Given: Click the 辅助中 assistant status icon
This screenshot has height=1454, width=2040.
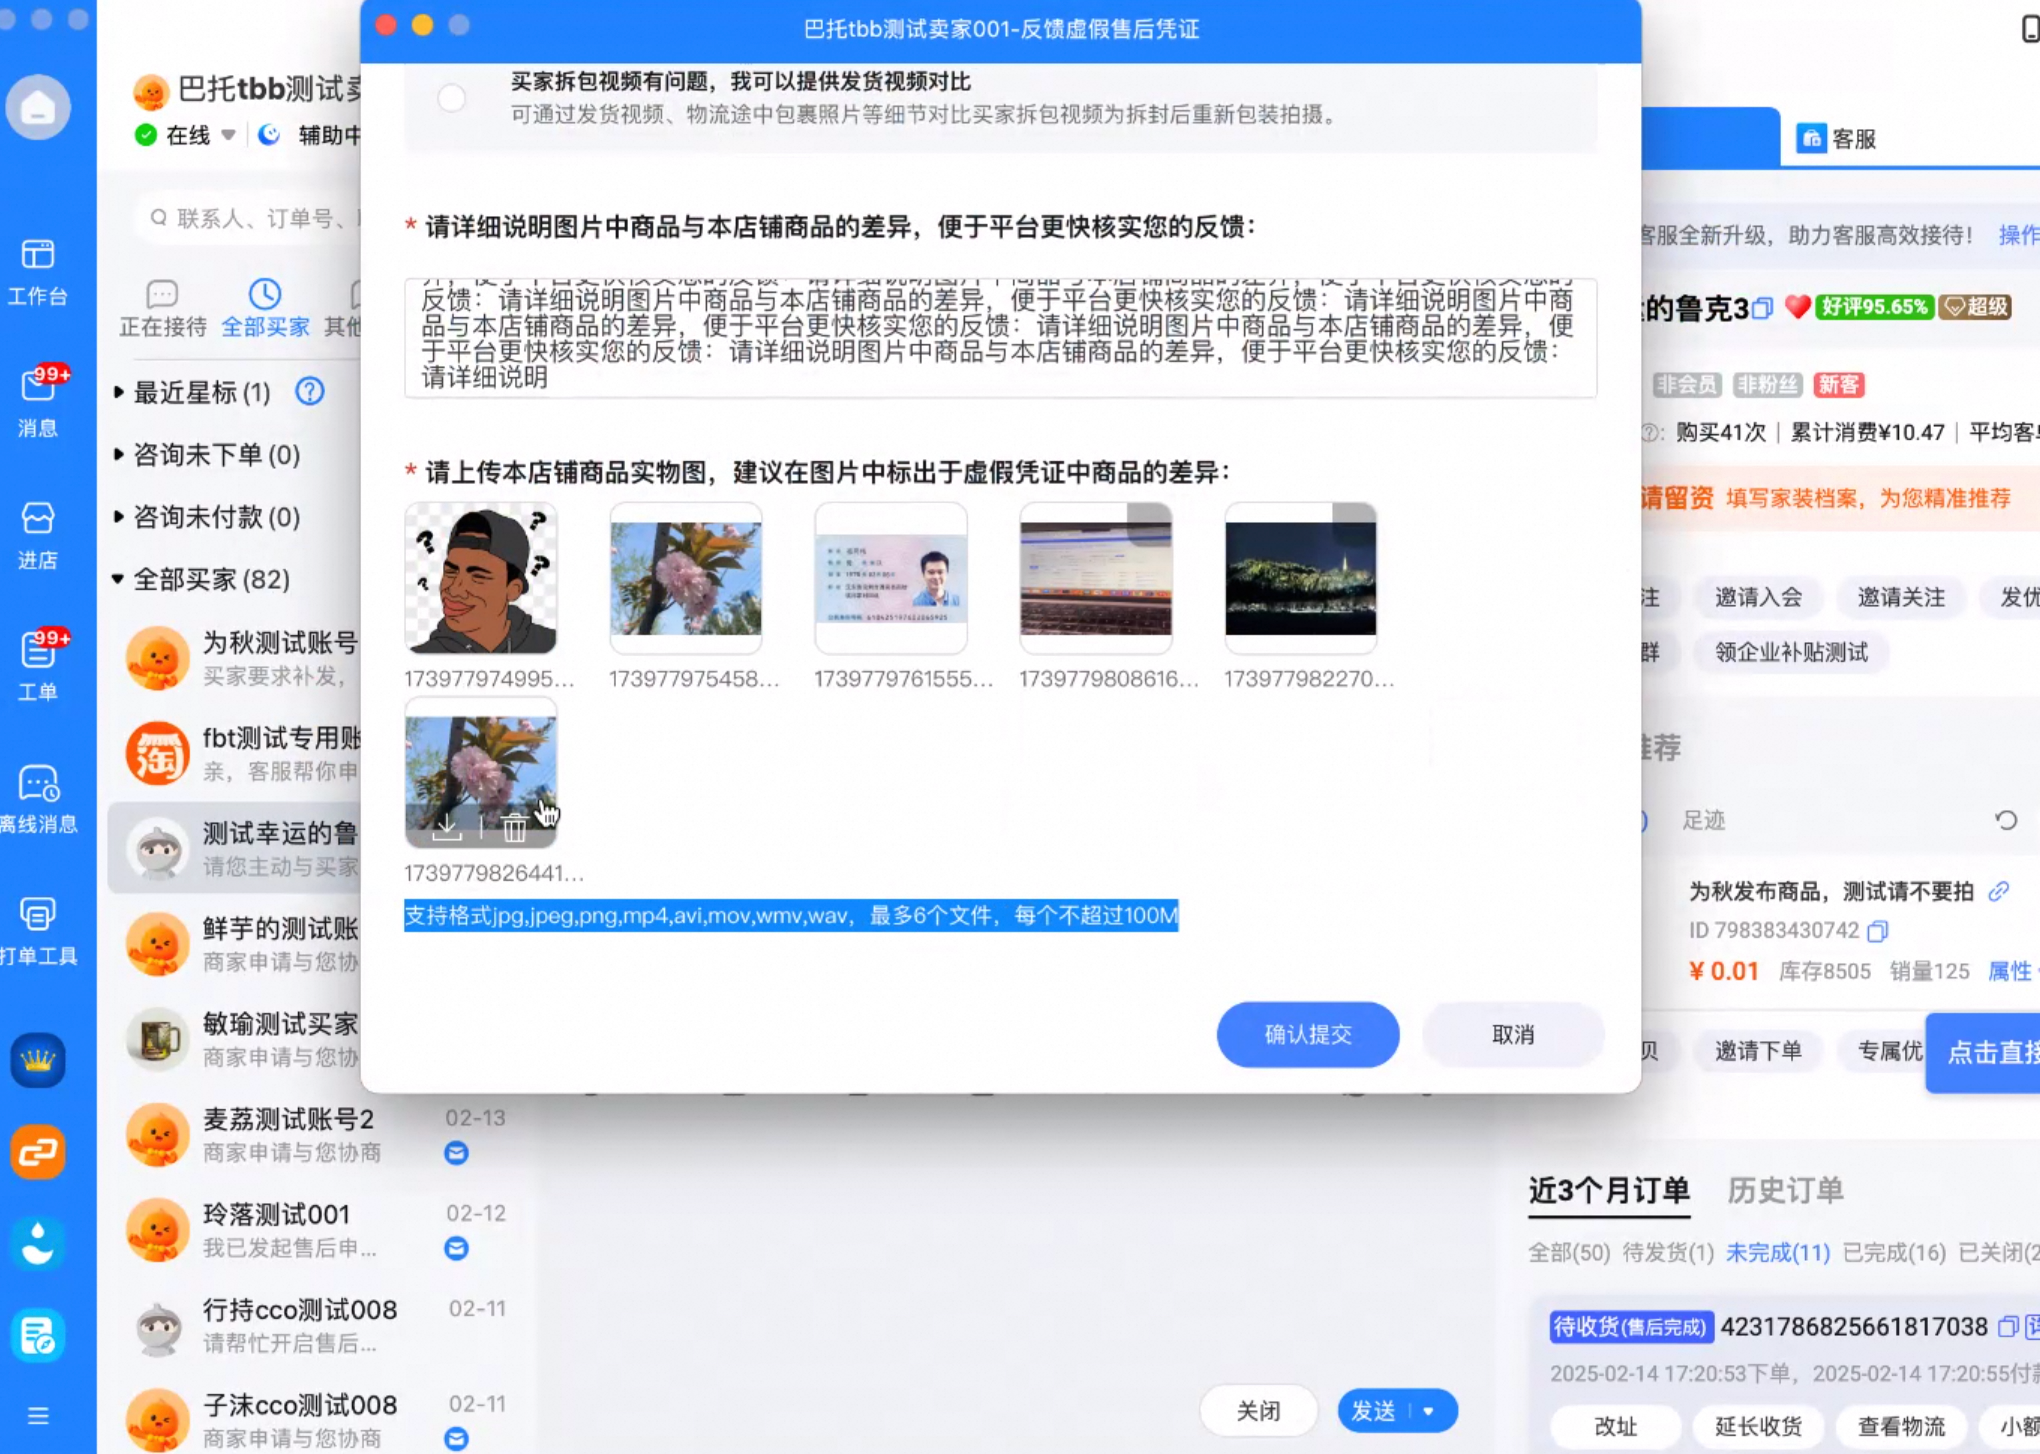Looking at the screenshot, I should pos(269,135).
